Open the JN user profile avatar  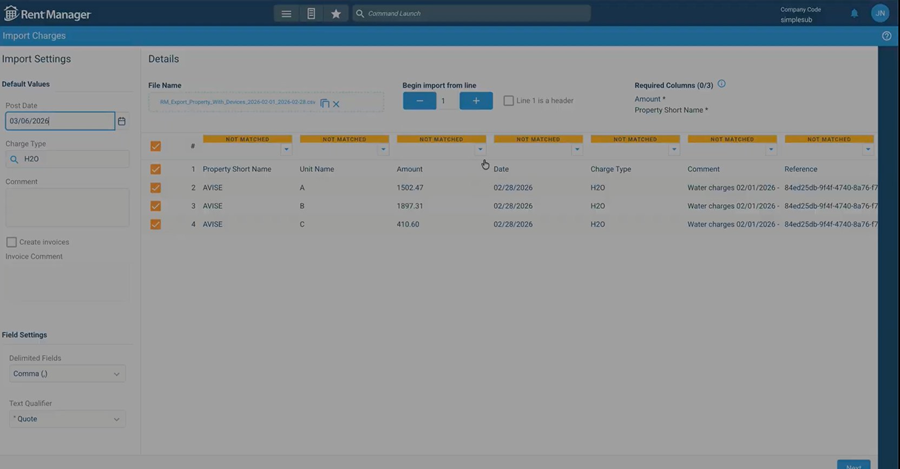point(879,13)
